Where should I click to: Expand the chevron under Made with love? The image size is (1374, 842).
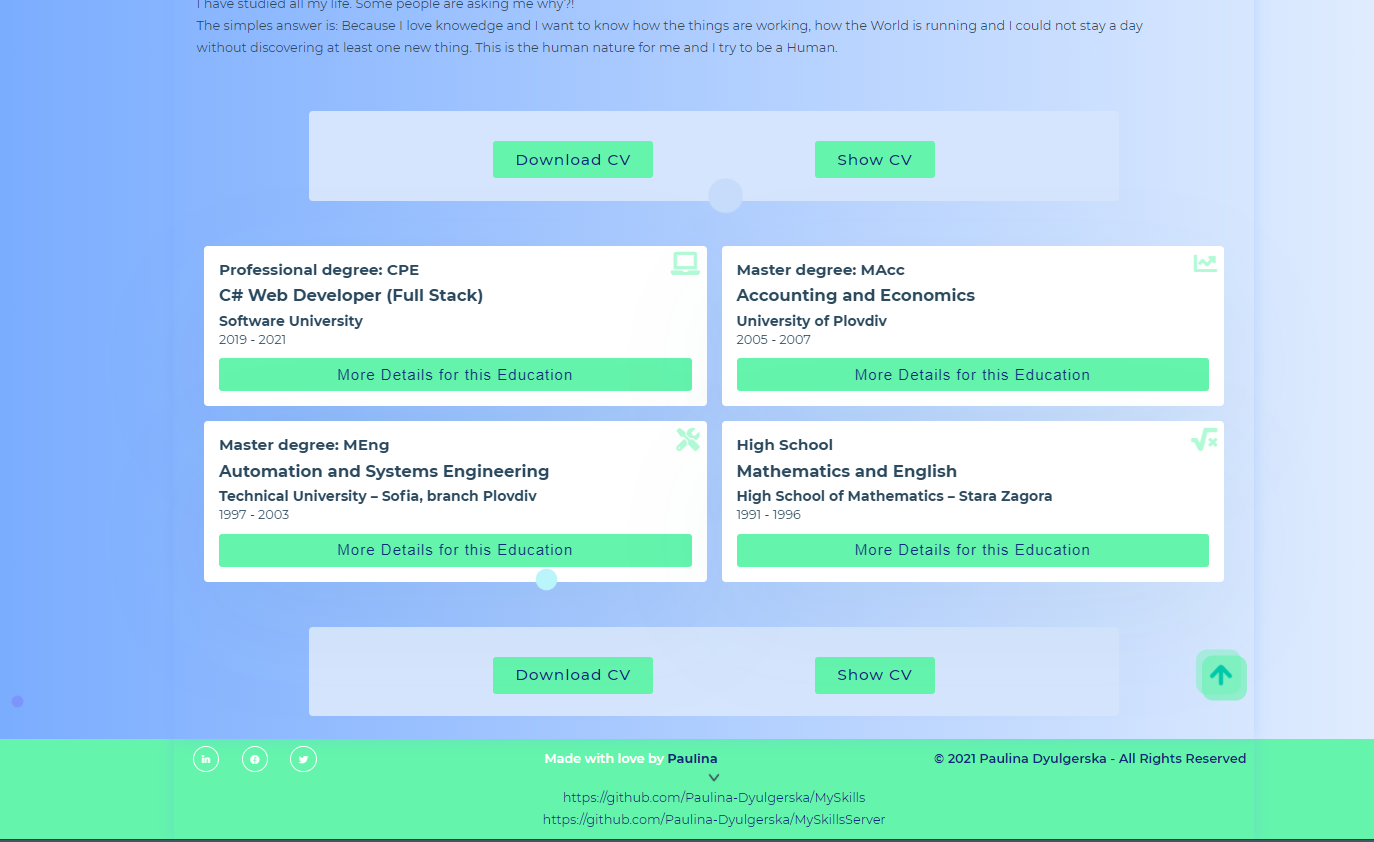pos(713,776)
